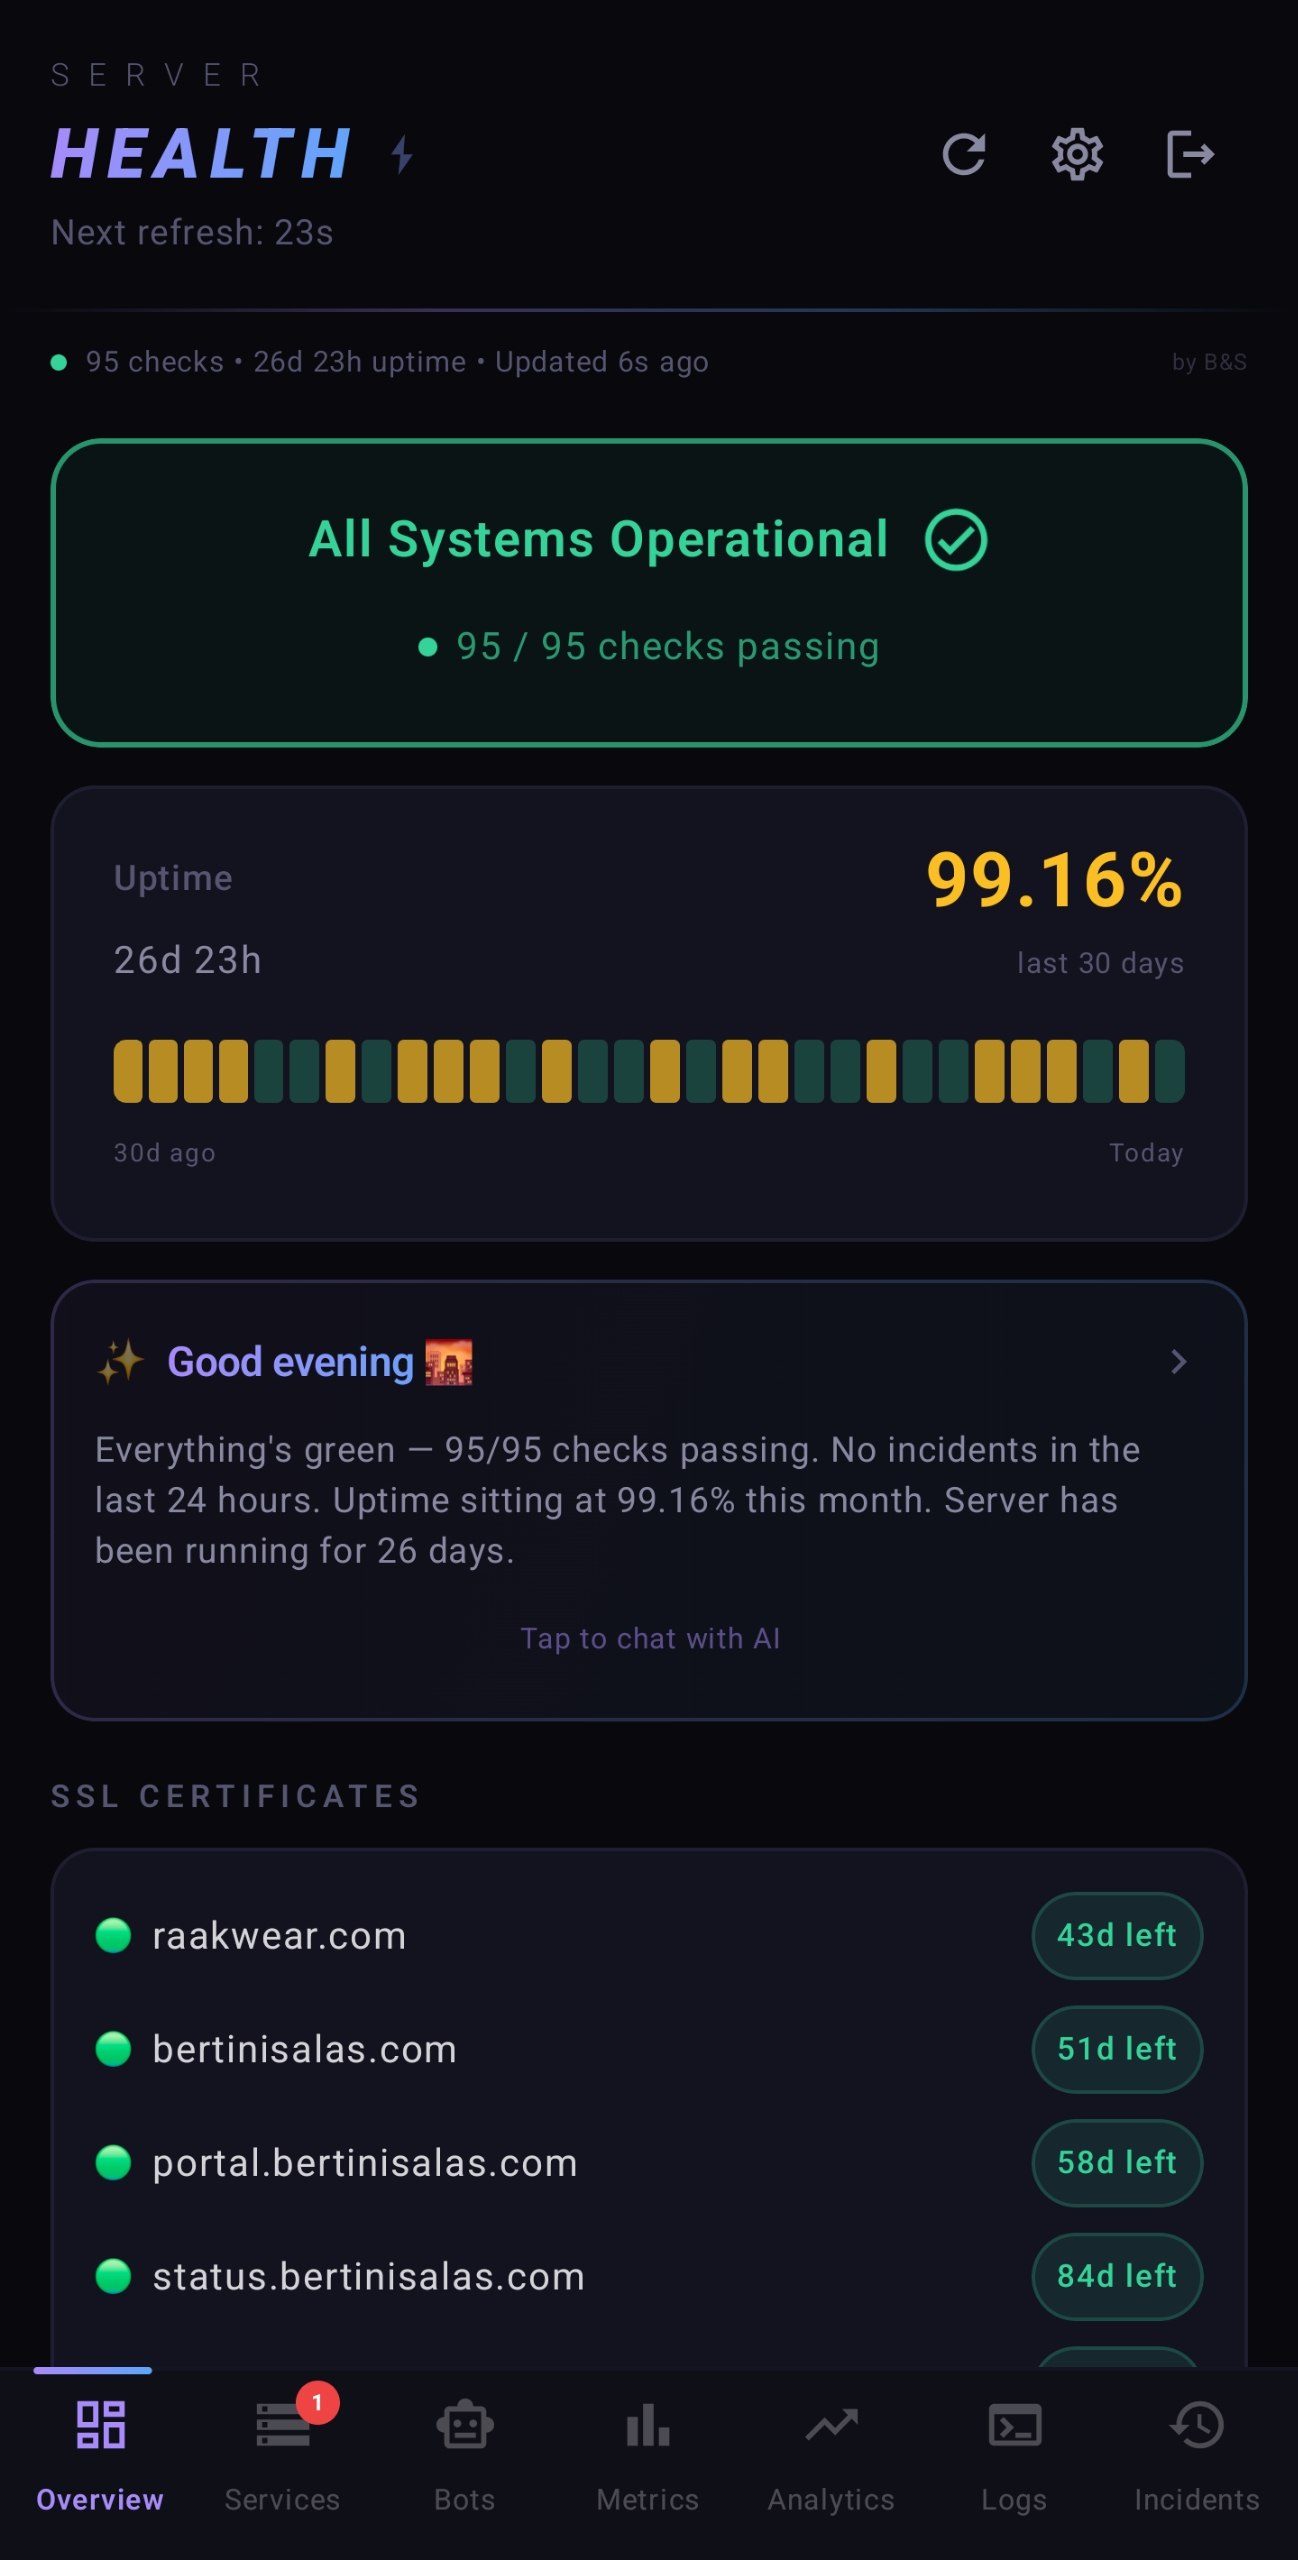Click the status indicator for status.bertinisalas.com
The image size is (1298, 2560).
point(113,2276)
